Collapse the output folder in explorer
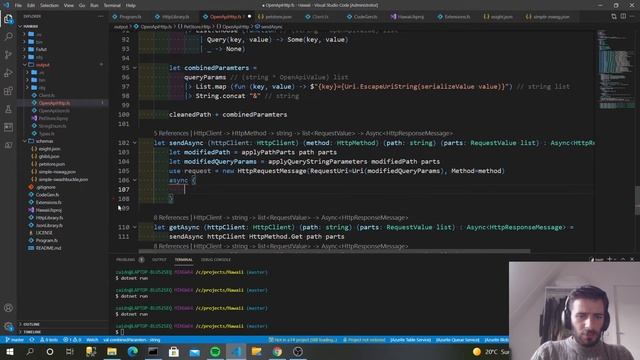640x360 pixels. point(24,65)
